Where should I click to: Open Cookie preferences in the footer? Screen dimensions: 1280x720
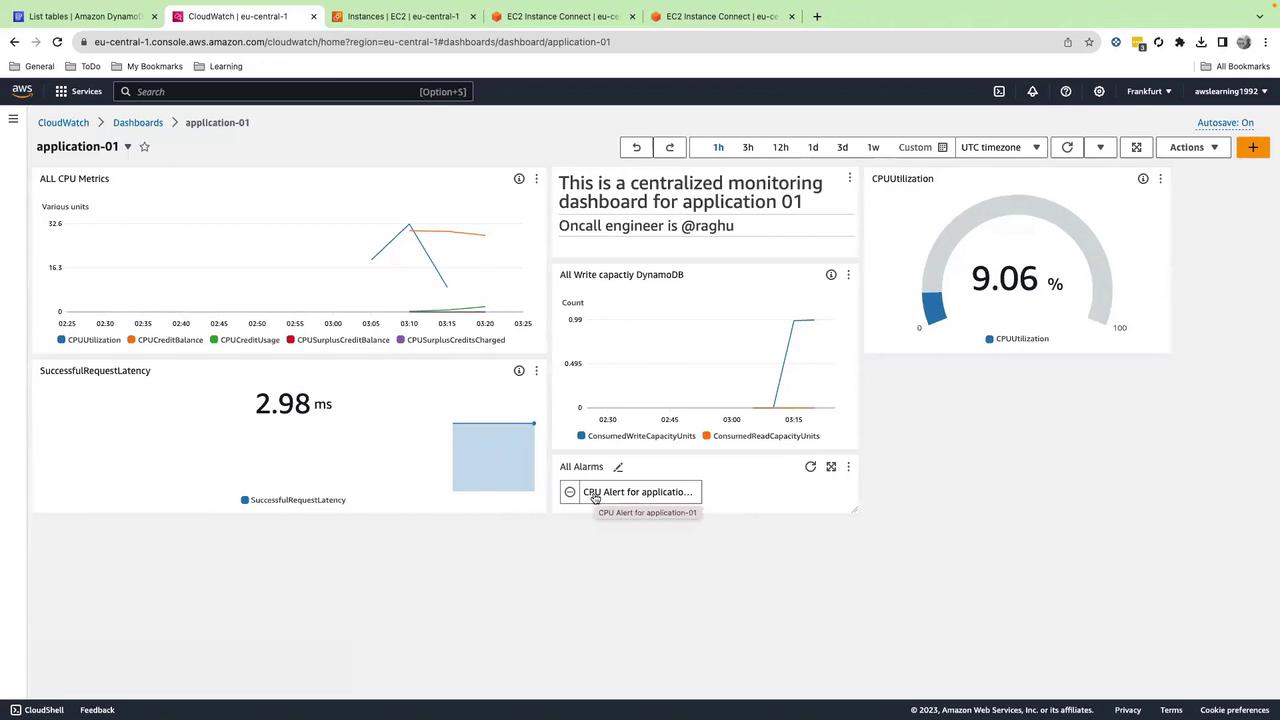coord(1235,710)
